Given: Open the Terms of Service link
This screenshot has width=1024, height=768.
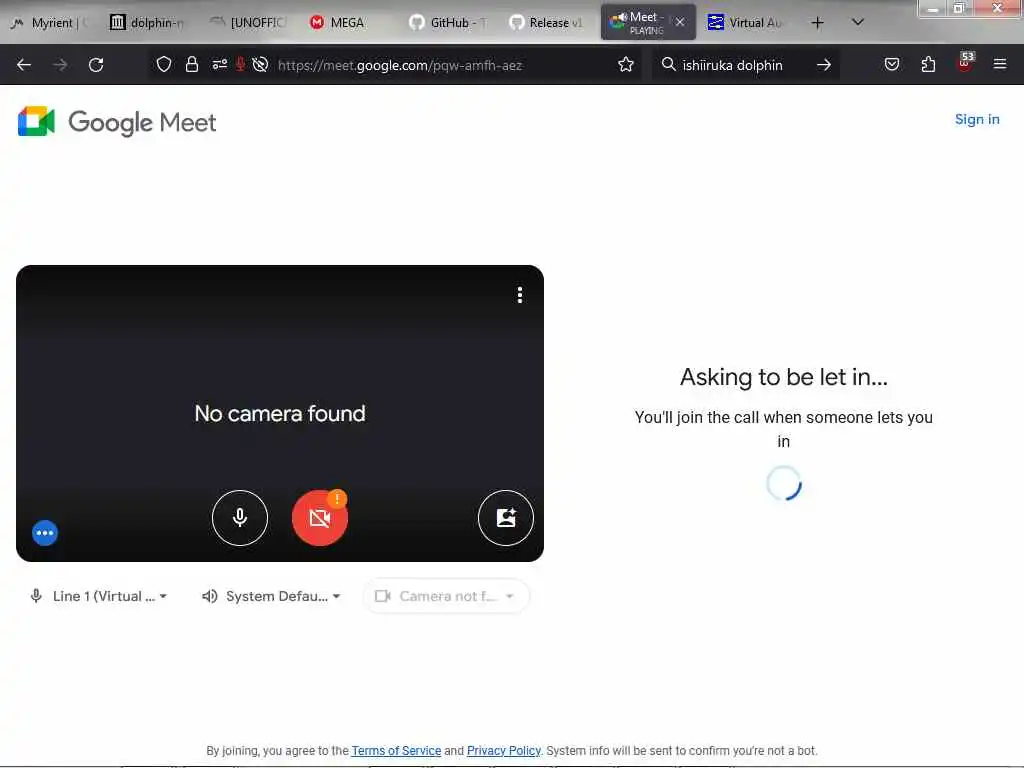Looking at the screenshot, I should 396,750.
